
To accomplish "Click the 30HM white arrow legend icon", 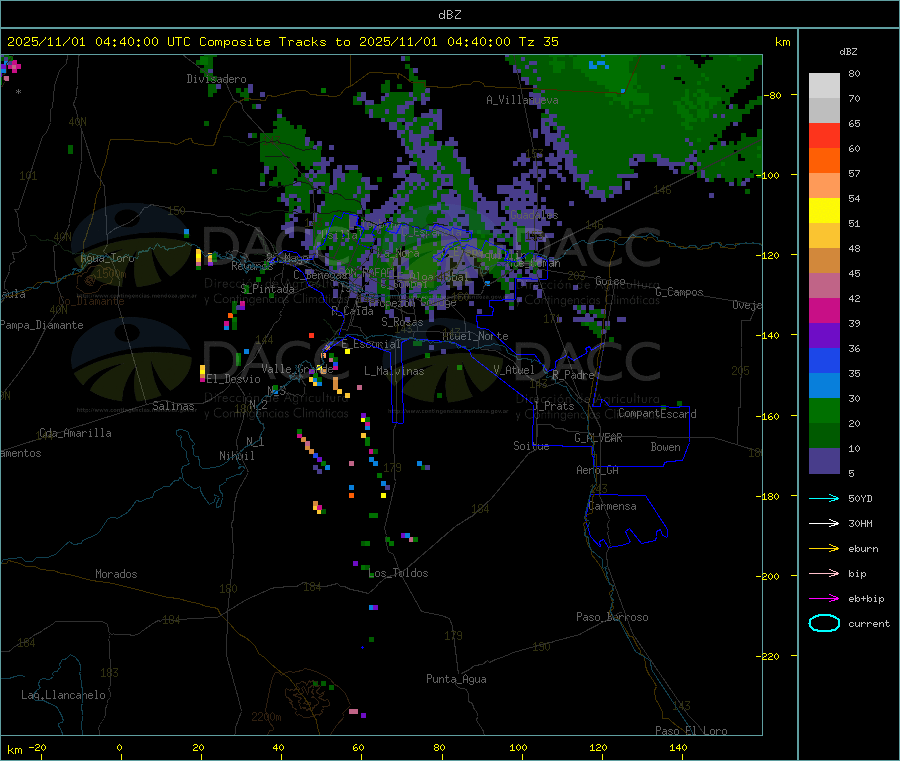I will click(x=824, y=523).
